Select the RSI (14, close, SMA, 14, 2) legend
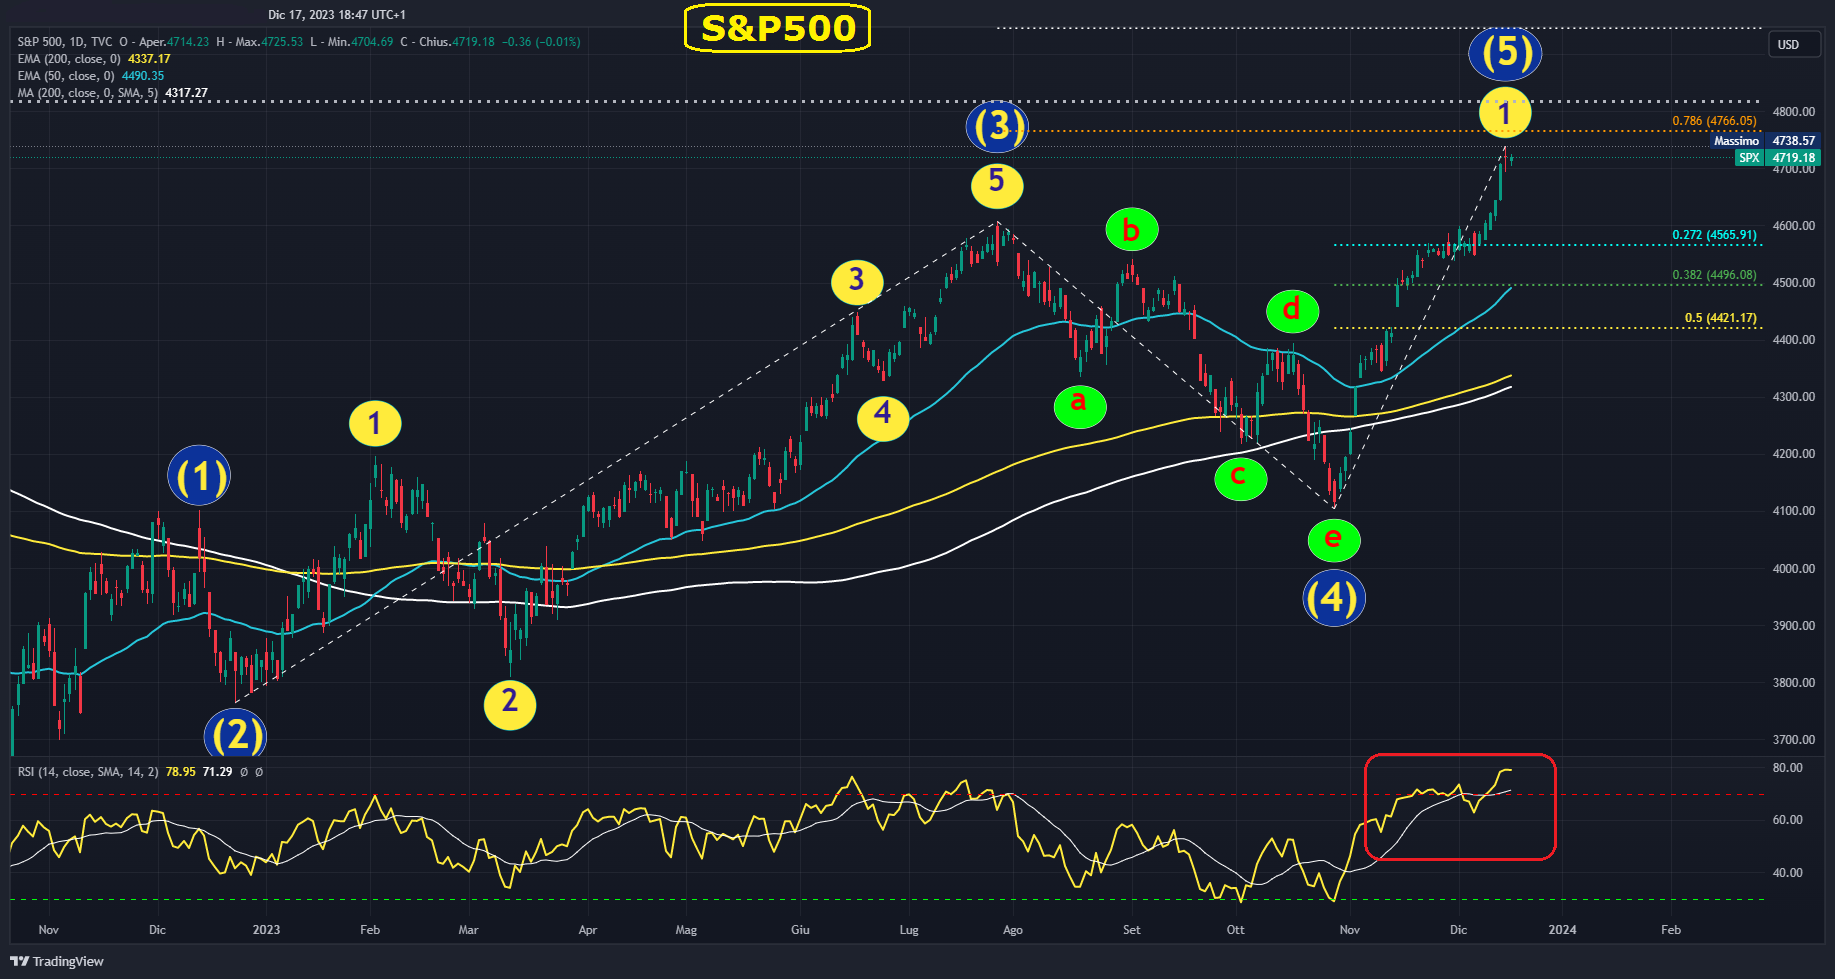The image size is (1835, 979). (88, 772)
